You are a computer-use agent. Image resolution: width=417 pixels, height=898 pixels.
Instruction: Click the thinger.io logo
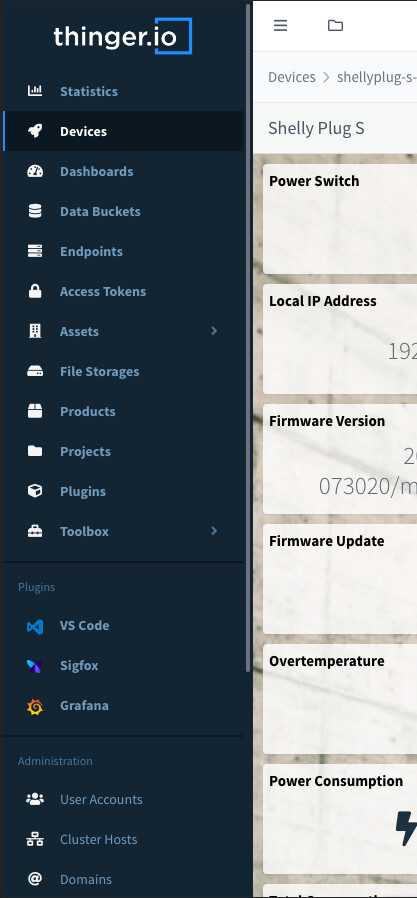coord(123,36)
